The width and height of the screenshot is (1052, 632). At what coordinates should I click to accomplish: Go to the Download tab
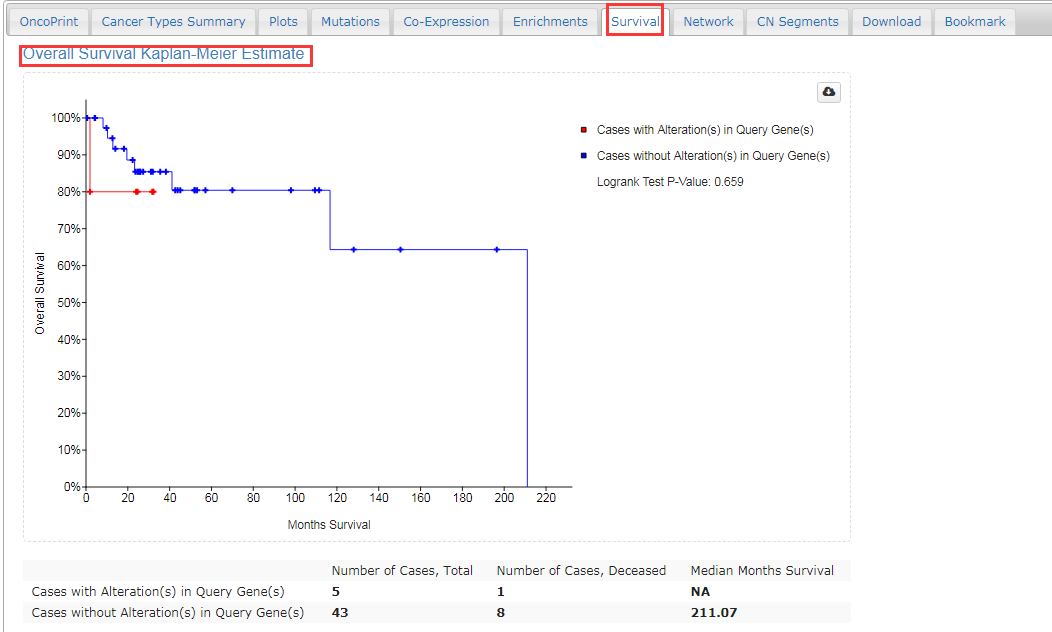tap(891, 22)
